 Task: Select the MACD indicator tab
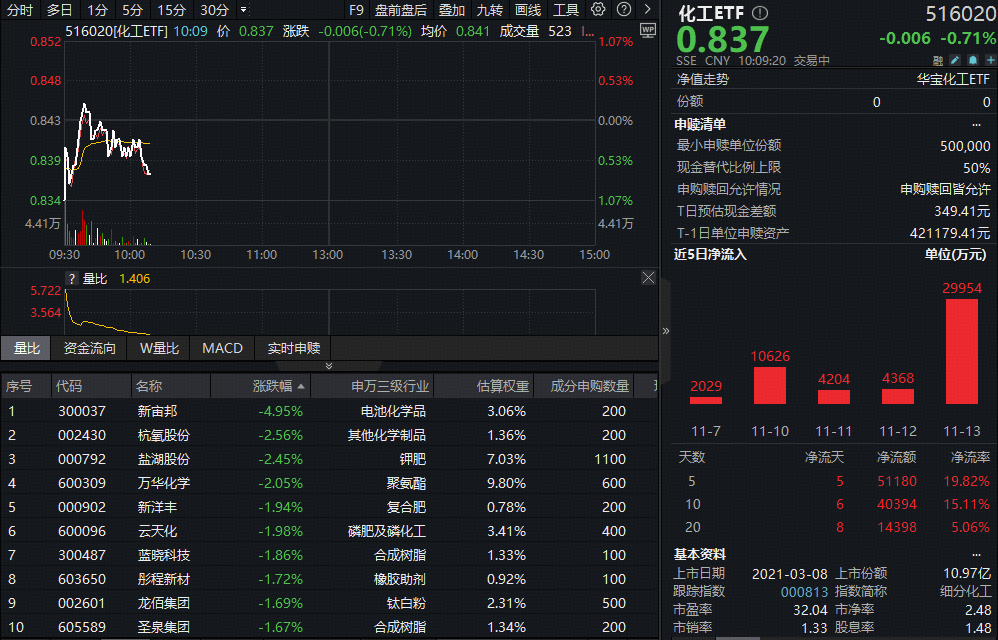point(222,348)
